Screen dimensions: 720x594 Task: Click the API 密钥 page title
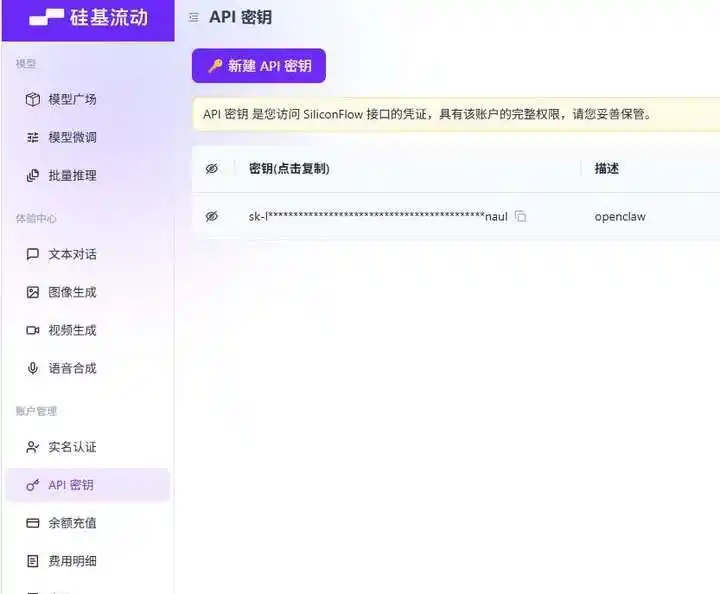[240, 17]
